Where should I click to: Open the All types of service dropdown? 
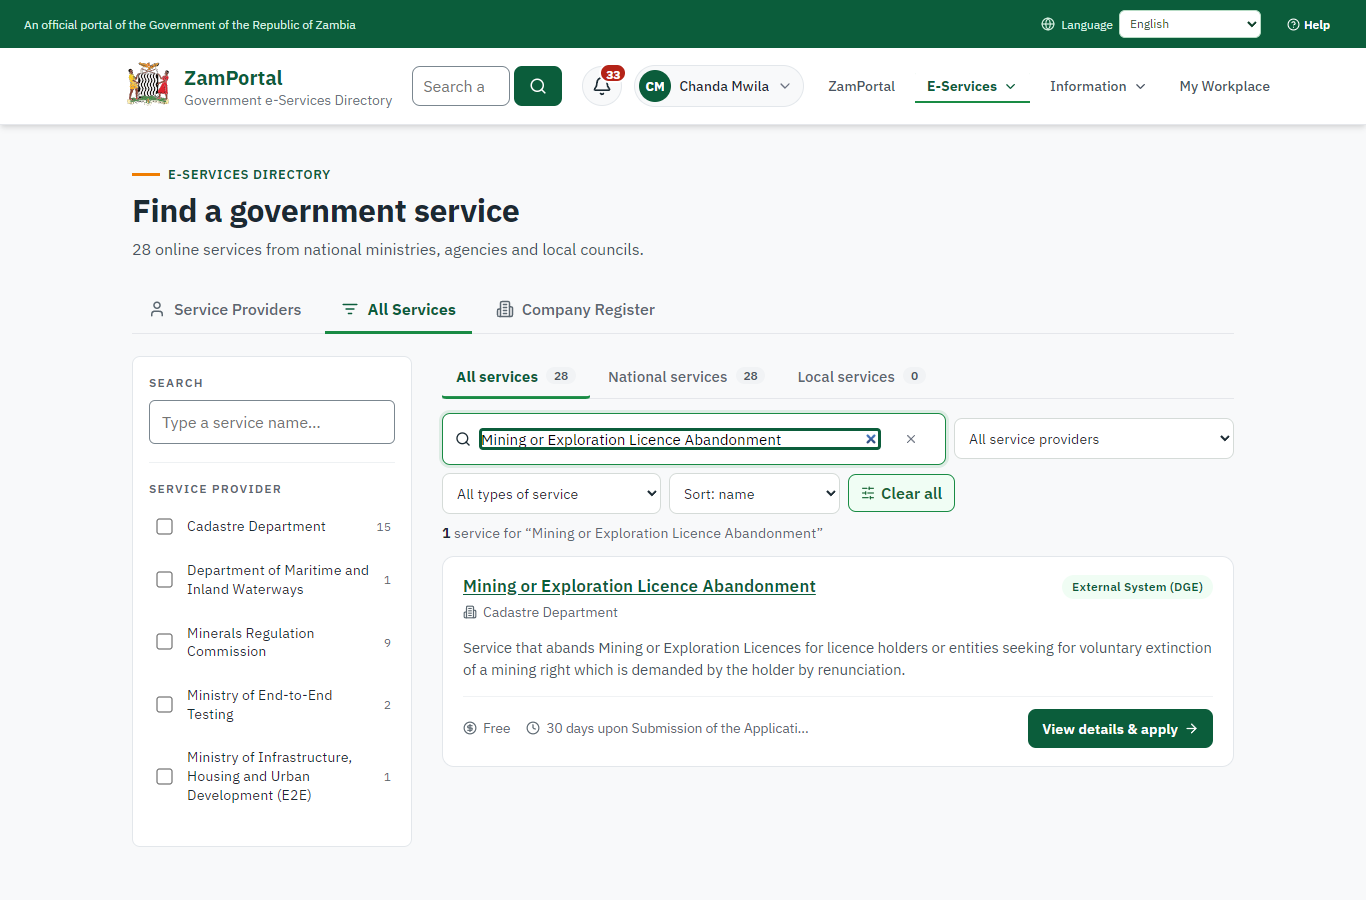click(551, 494)
